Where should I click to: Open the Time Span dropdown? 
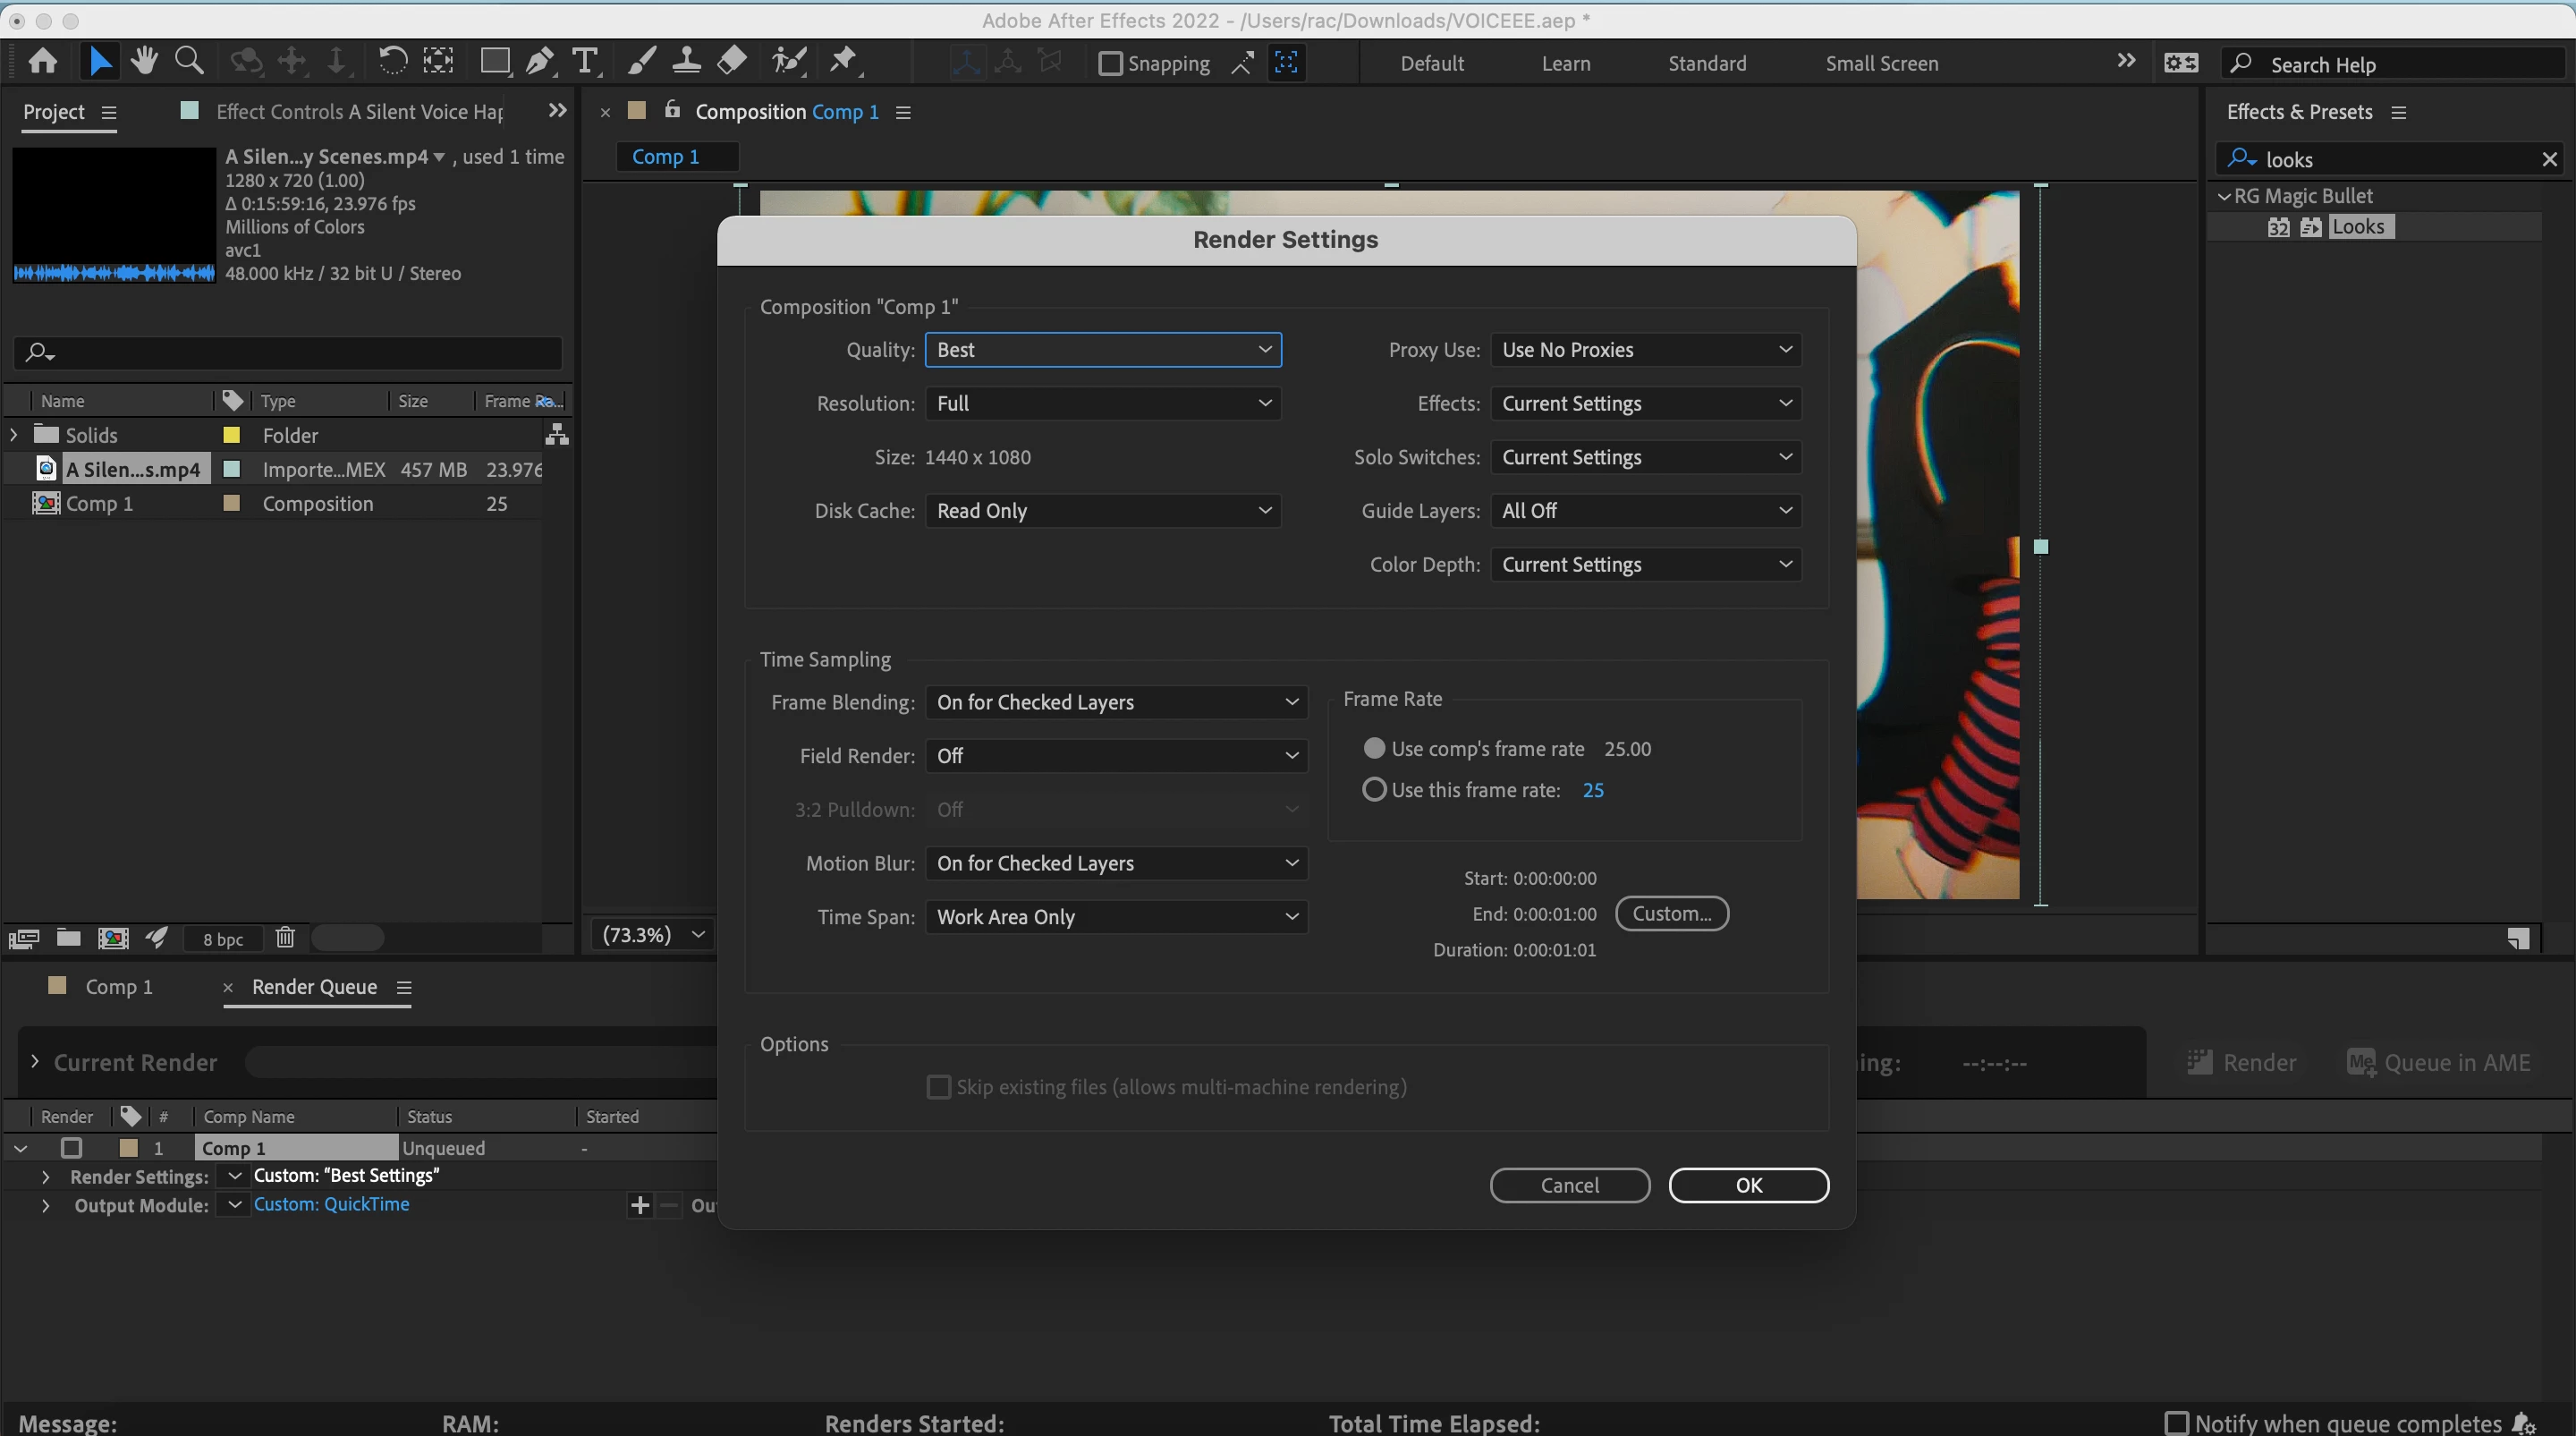tap(1116, 917)
